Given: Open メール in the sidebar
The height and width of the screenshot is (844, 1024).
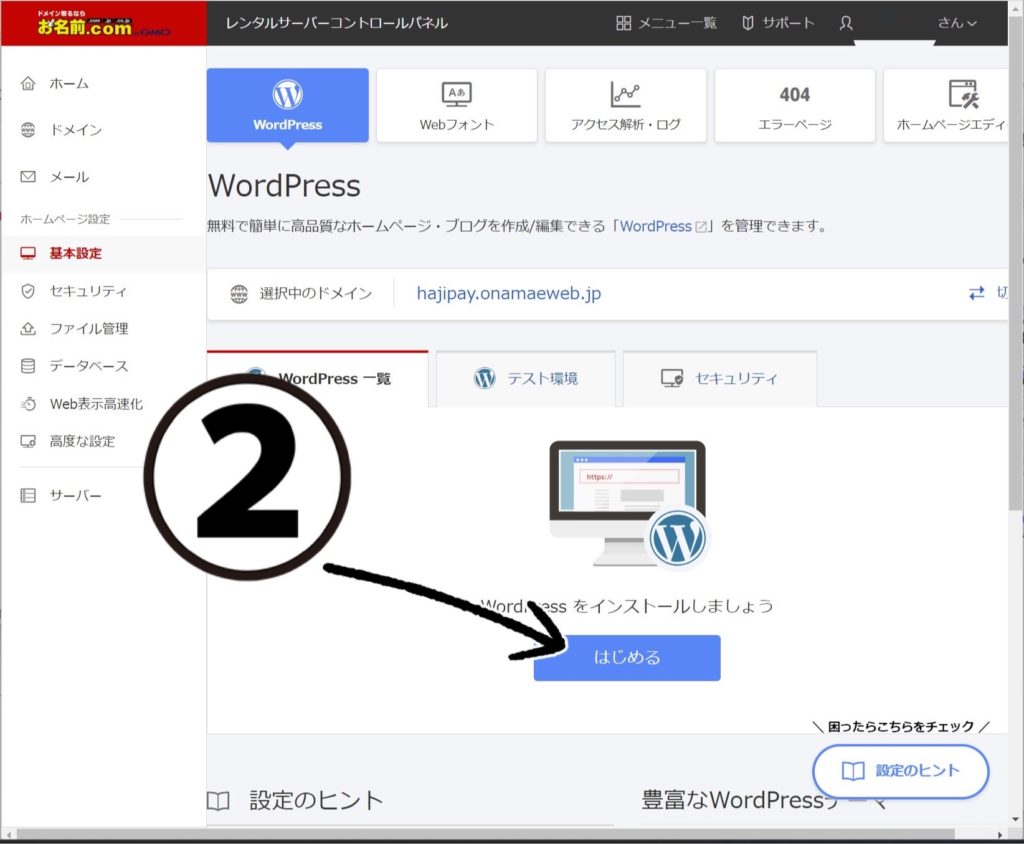Looking at the screenshot, I should (x=69, y=177).
